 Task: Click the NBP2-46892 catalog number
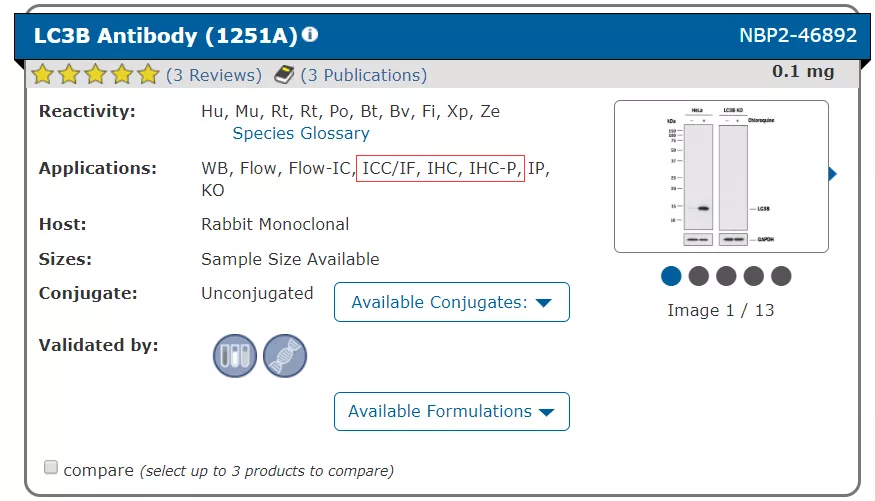tap(797, 35)
